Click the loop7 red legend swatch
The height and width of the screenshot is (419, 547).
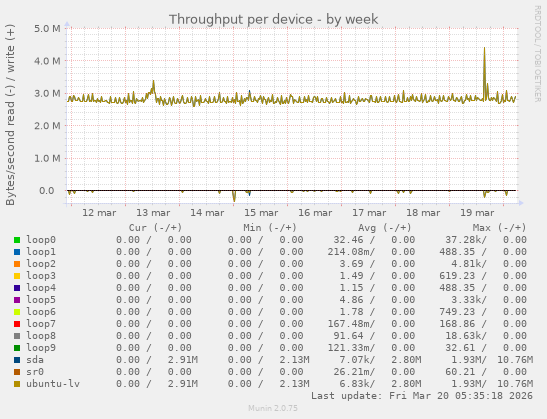coord(17,324)
